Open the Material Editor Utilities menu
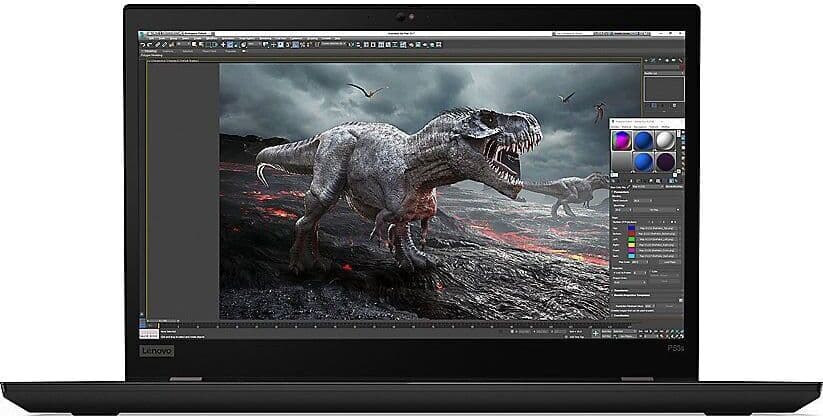 [666, 126]
